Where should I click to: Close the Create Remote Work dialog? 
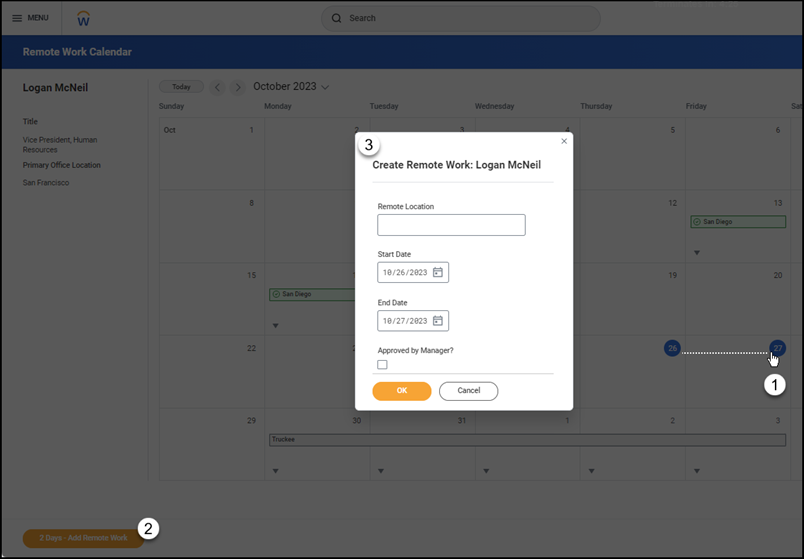[x=564, y=141]
